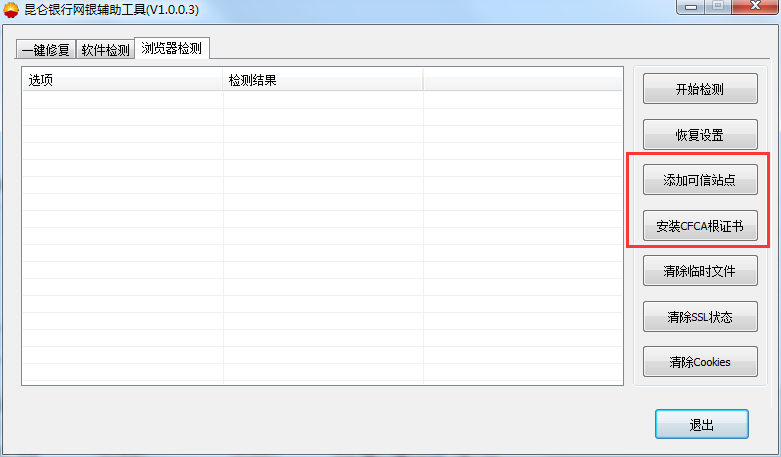Click the 开始检测 button
The width and height of the screenshot is (781, 457).
point(700,89)
